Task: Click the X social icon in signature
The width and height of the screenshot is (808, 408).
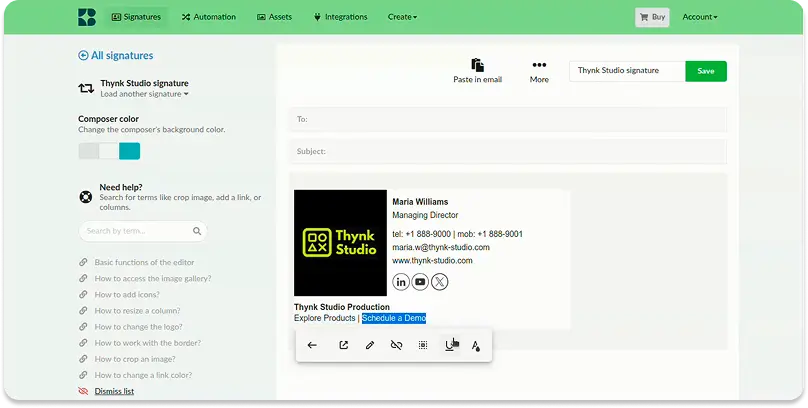Action: [440, 282]
